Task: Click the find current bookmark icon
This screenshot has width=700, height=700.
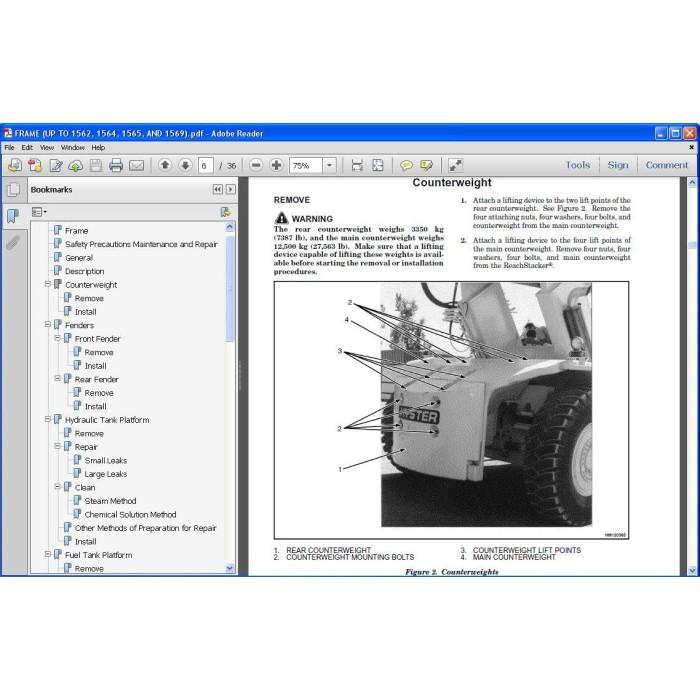Action: click(x=226, y=212)
